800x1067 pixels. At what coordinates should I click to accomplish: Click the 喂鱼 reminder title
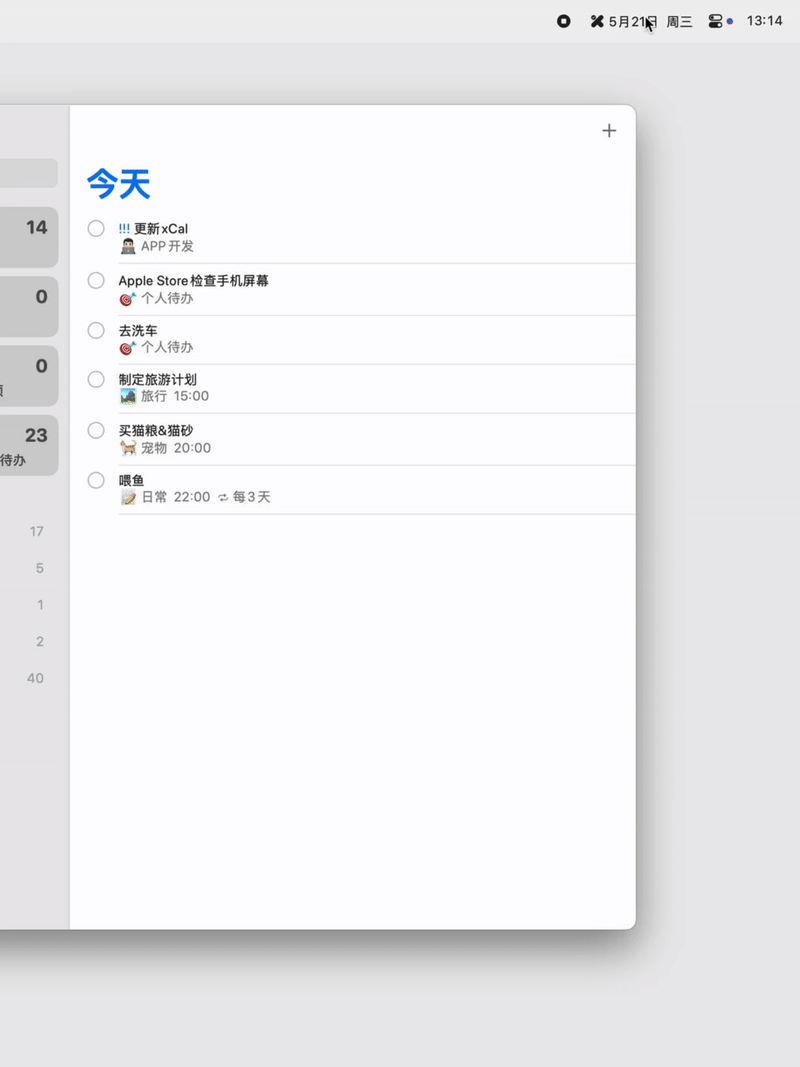coord(131,480)
